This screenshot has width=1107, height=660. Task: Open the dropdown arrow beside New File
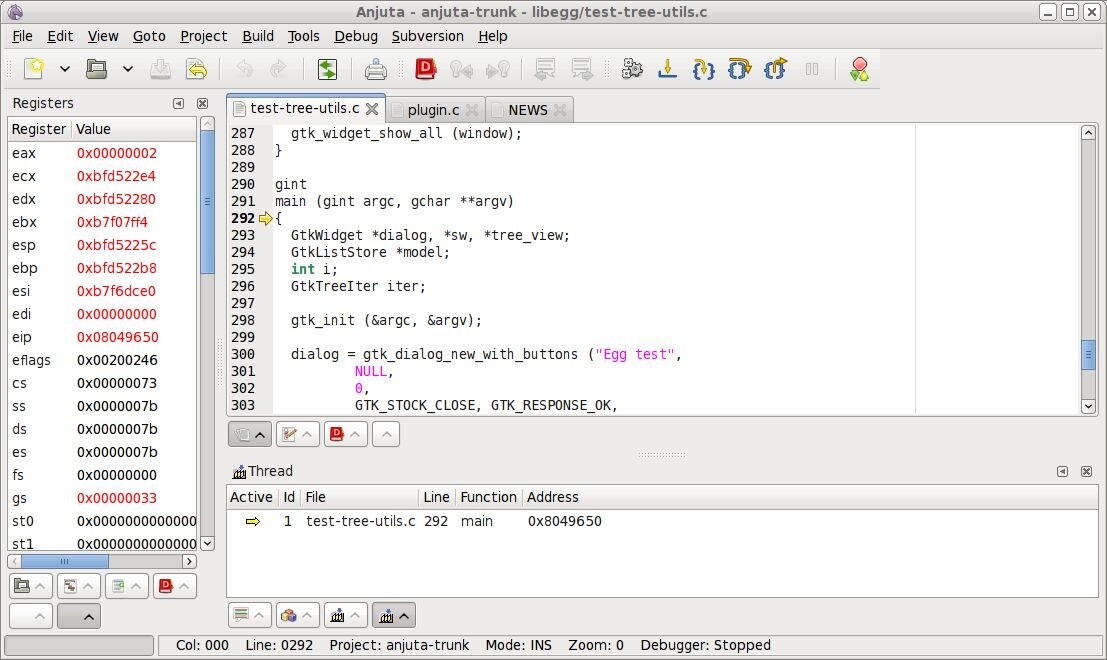coord(65,69)
